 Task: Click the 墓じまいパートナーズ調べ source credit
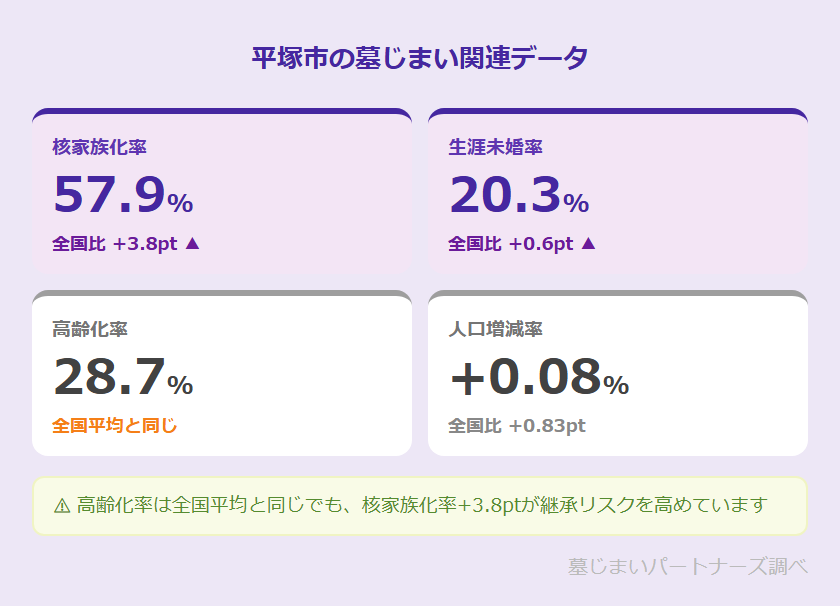(x=687, y=566)
